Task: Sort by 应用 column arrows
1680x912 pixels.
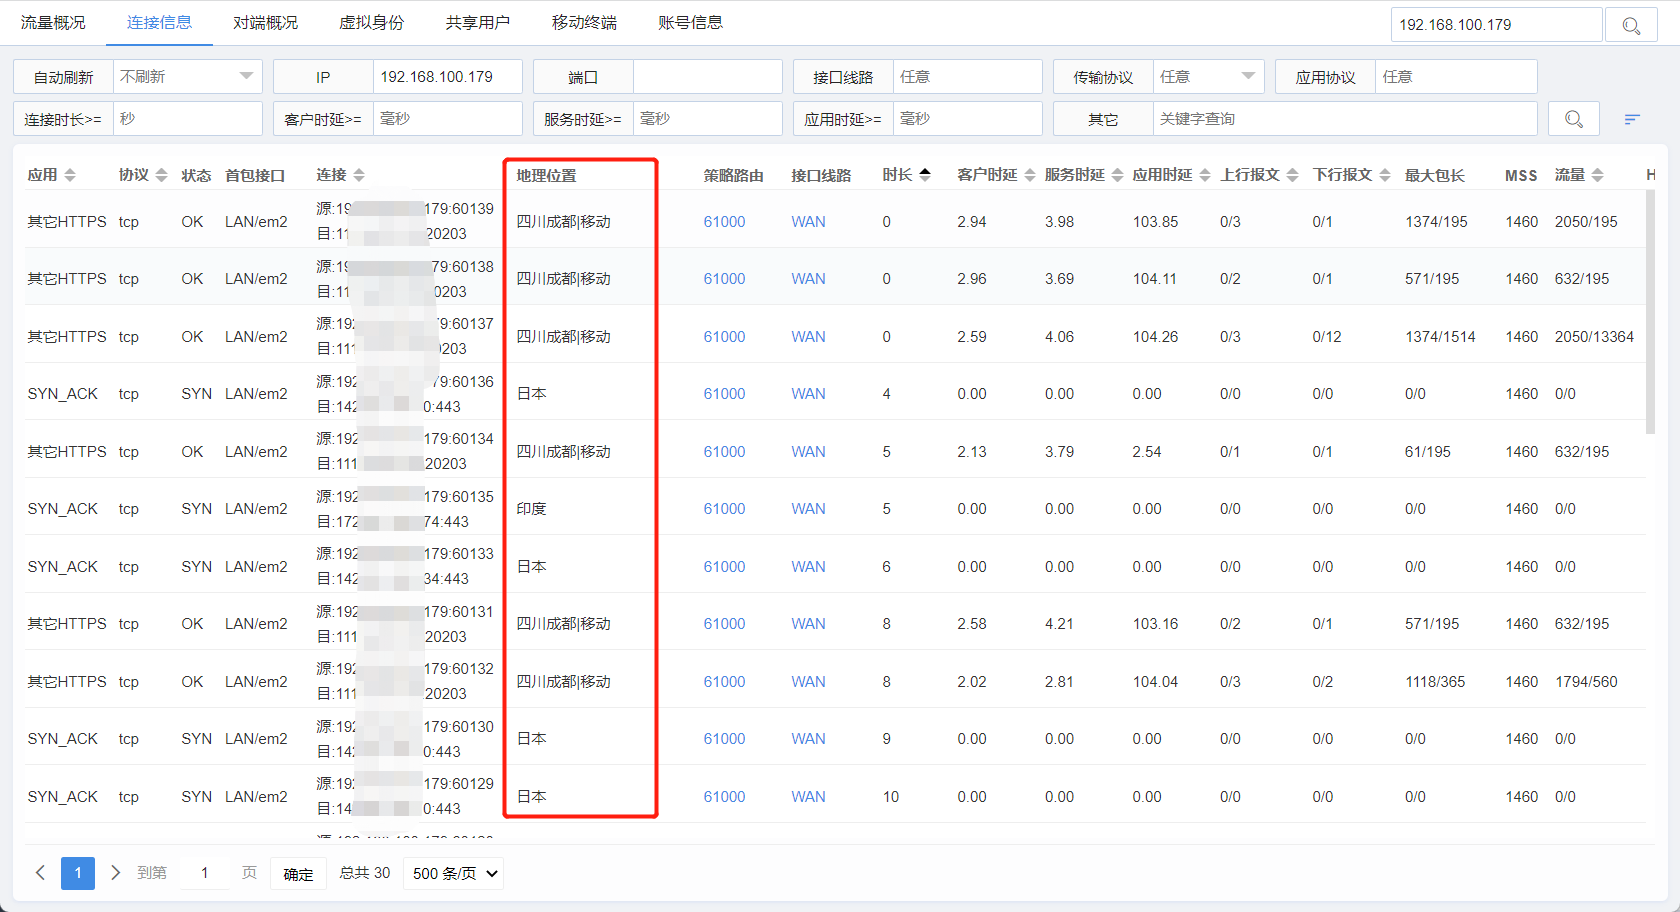Action: (70, 175)
